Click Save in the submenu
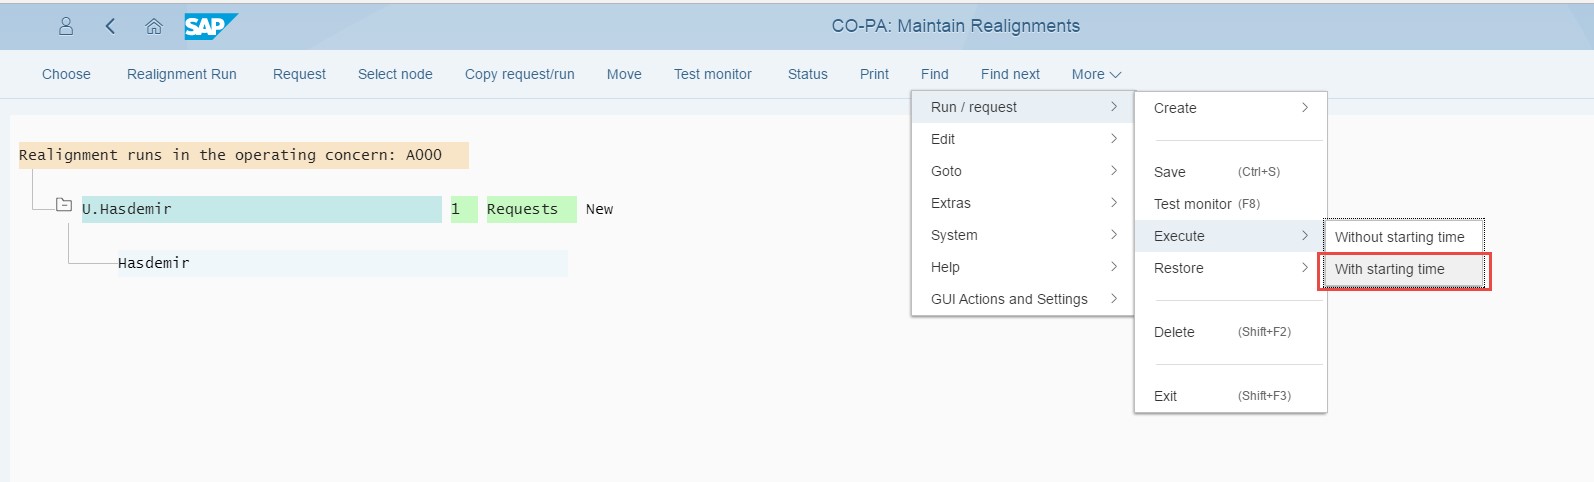The image size is (1594, 482). (1170, 172)
